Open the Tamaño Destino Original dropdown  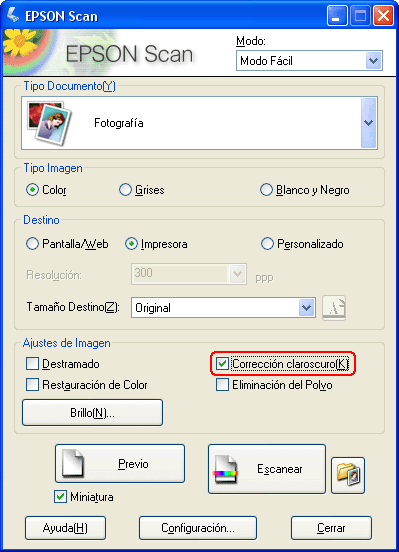pos(223,308)
